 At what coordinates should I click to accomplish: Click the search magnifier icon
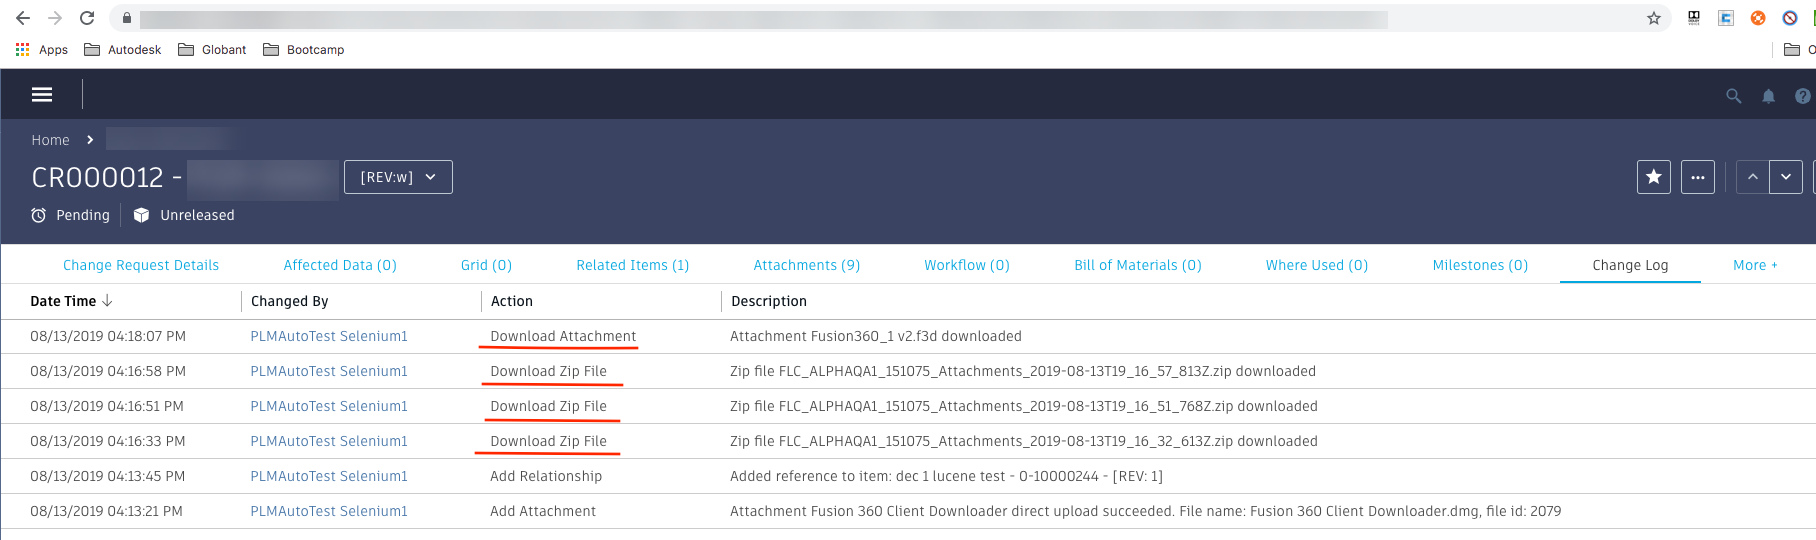[x=1734, y=96]
